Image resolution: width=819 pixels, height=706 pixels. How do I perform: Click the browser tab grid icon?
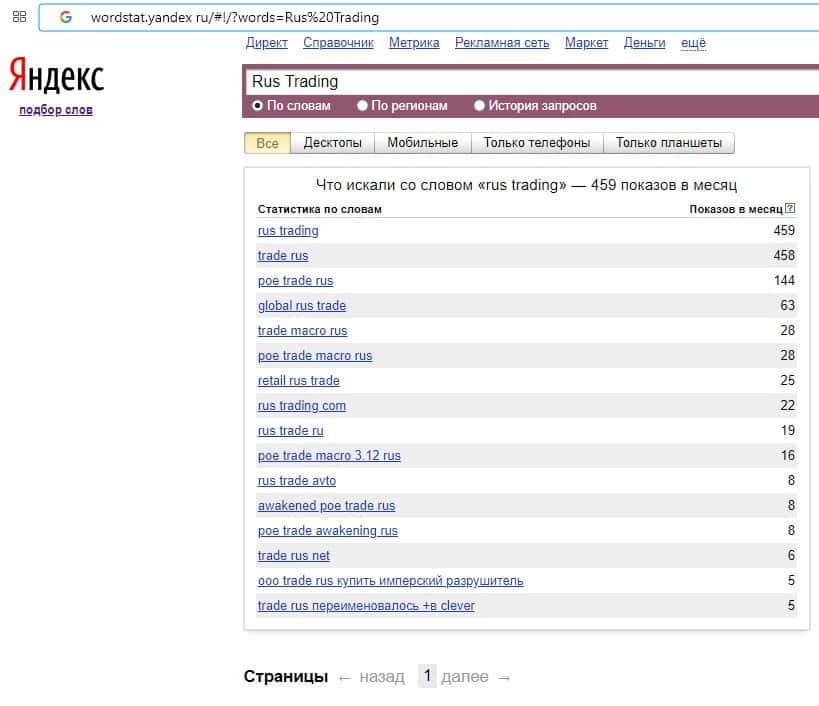(x=19, y=17)
